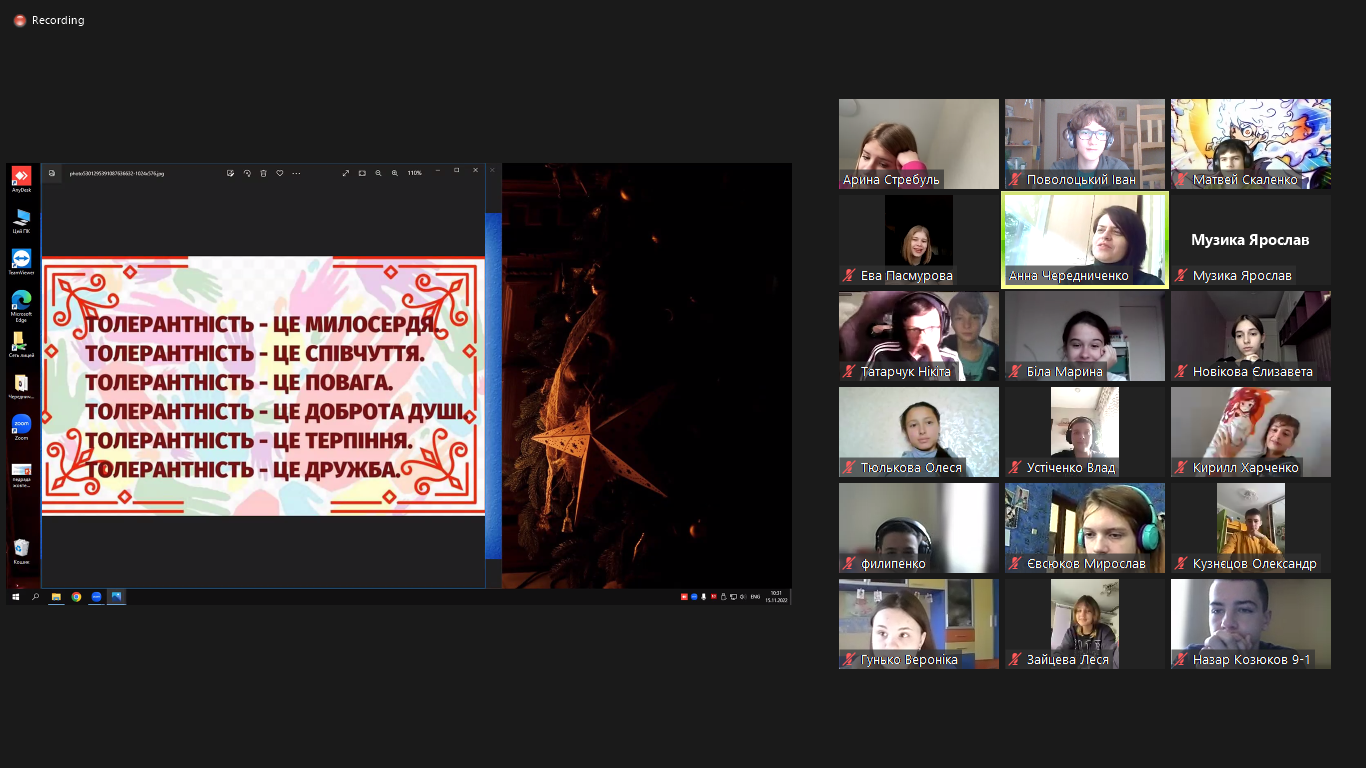The width and height of the screenshot is (1366, 768).
Task: Click the zoom in magnifier in Photos
Action: coord(395,173)
